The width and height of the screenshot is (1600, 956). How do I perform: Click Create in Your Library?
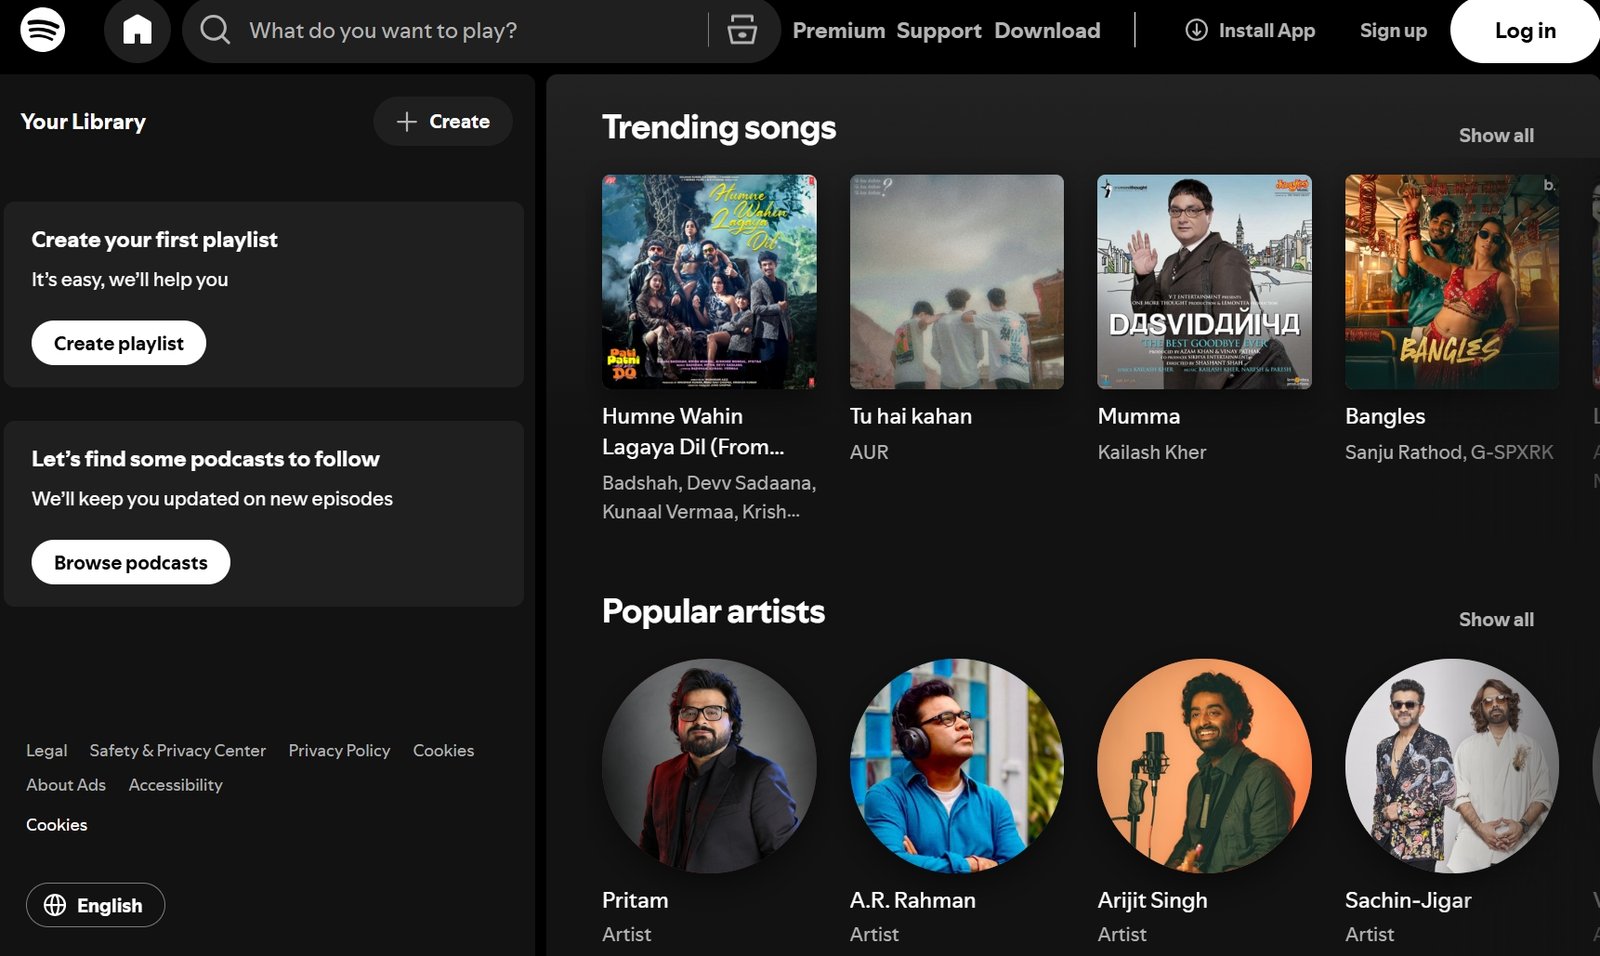pos(443,122)
